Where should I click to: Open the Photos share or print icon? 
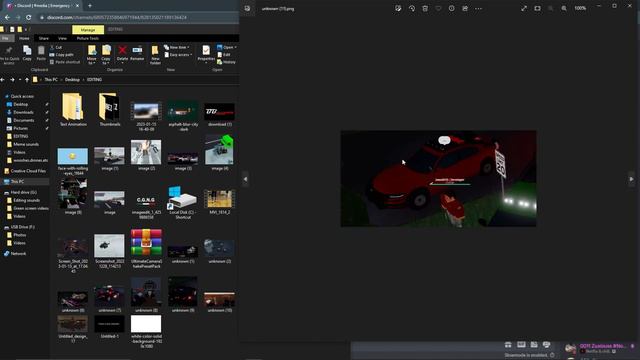(465, 8)
